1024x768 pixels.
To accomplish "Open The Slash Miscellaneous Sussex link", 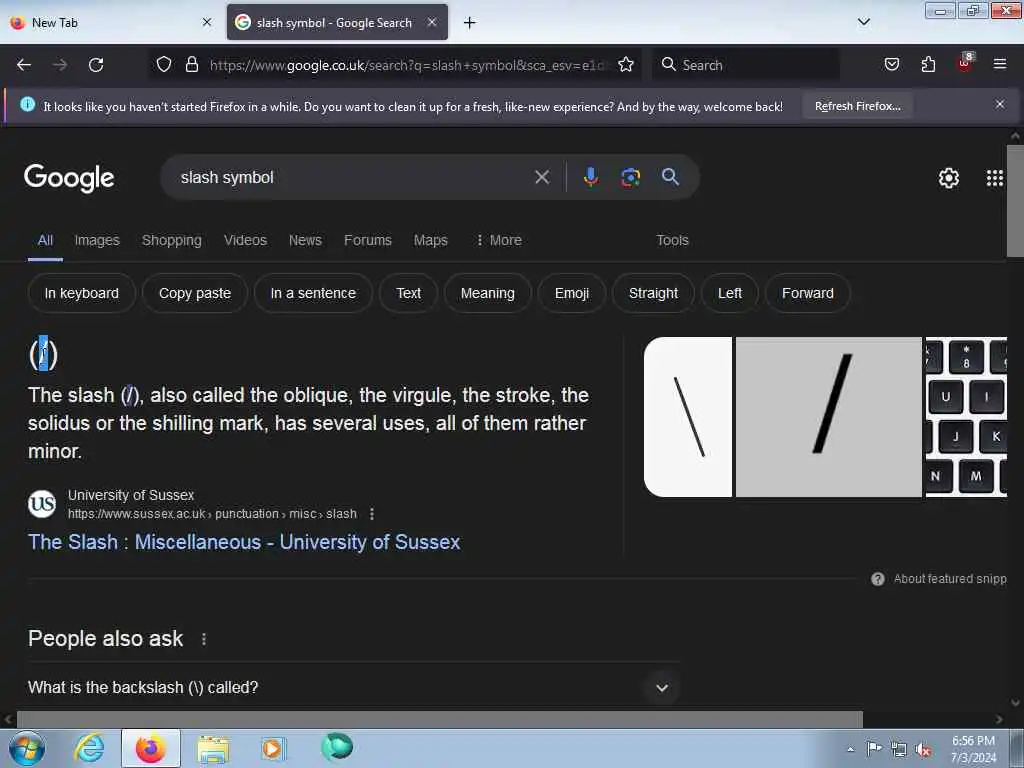I will point(244,542).
